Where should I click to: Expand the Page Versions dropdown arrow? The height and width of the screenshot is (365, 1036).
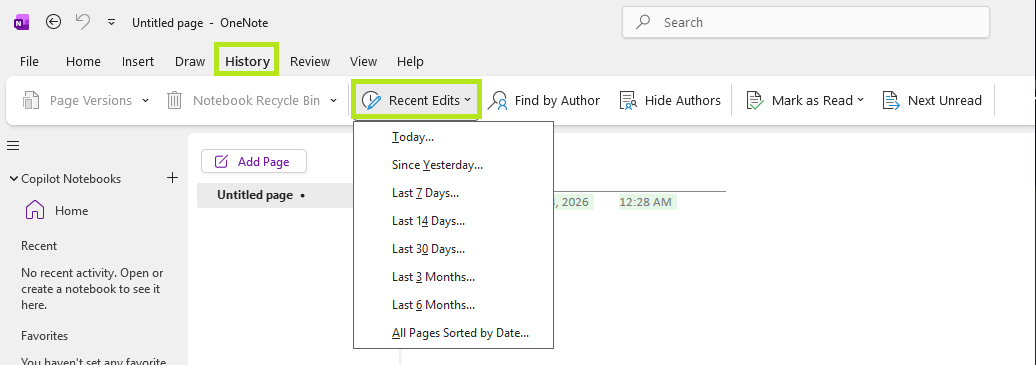145,101
